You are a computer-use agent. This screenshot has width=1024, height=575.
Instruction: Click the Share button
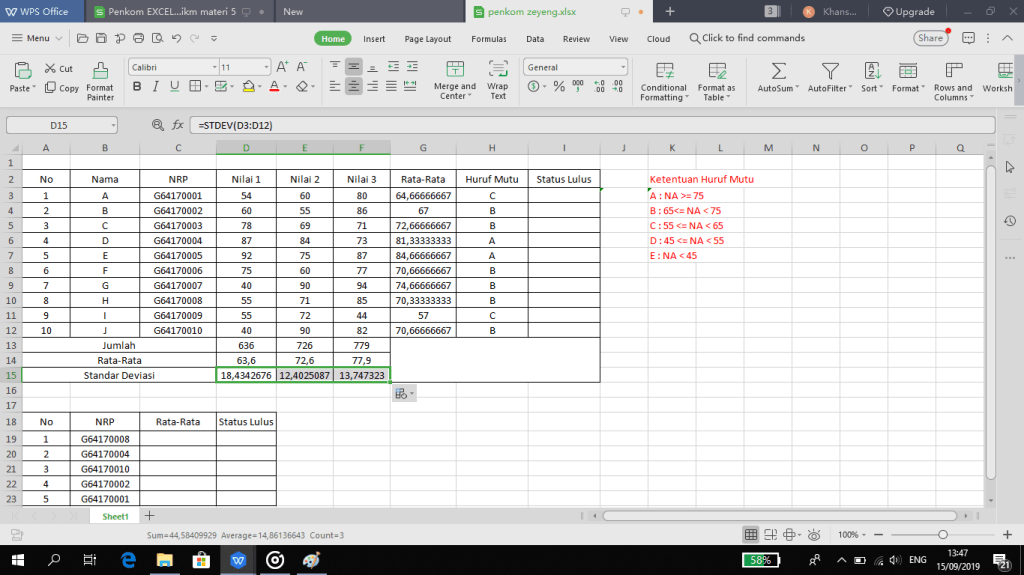coord(930,38)
